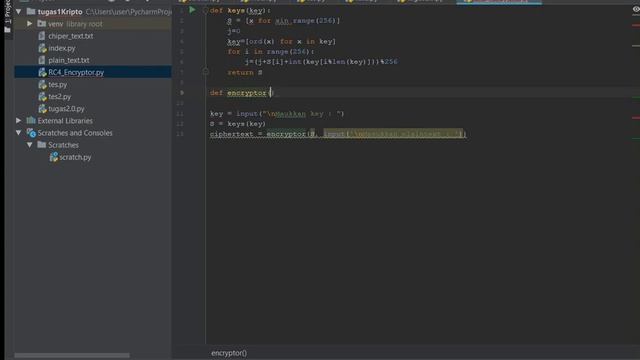The height and width of the screenshot is (360, 640).
Task: Open plain_text.txt file
Action: tap(69, 60)
